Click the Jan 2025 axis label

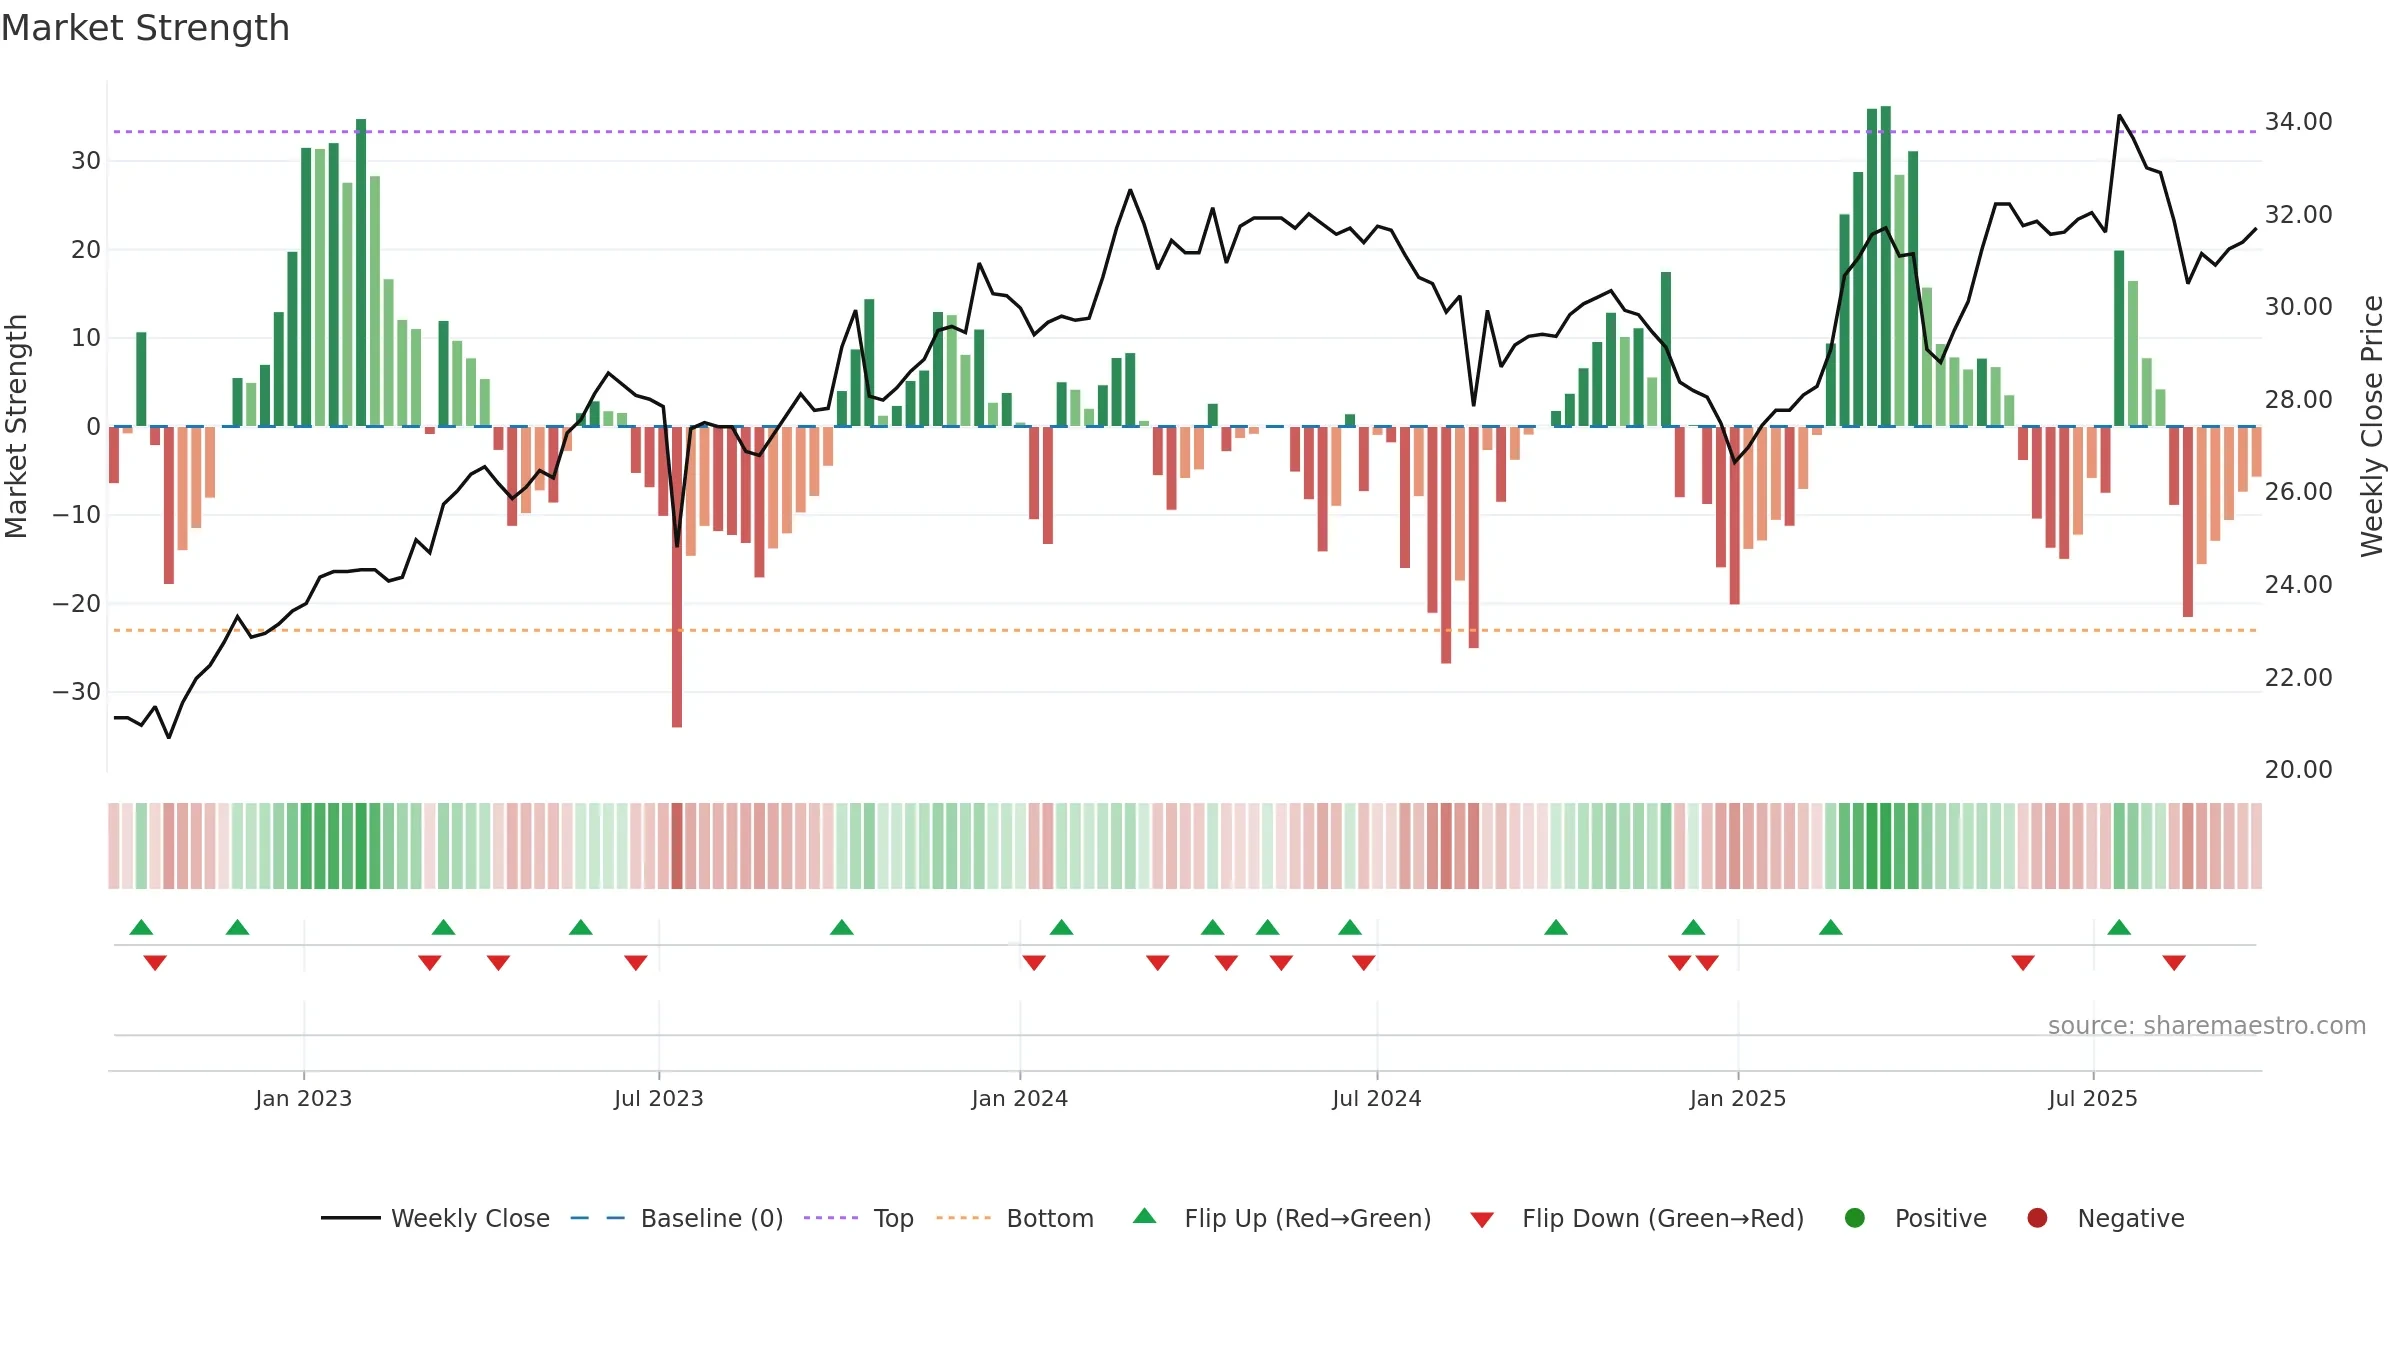pos(1738,1098)
